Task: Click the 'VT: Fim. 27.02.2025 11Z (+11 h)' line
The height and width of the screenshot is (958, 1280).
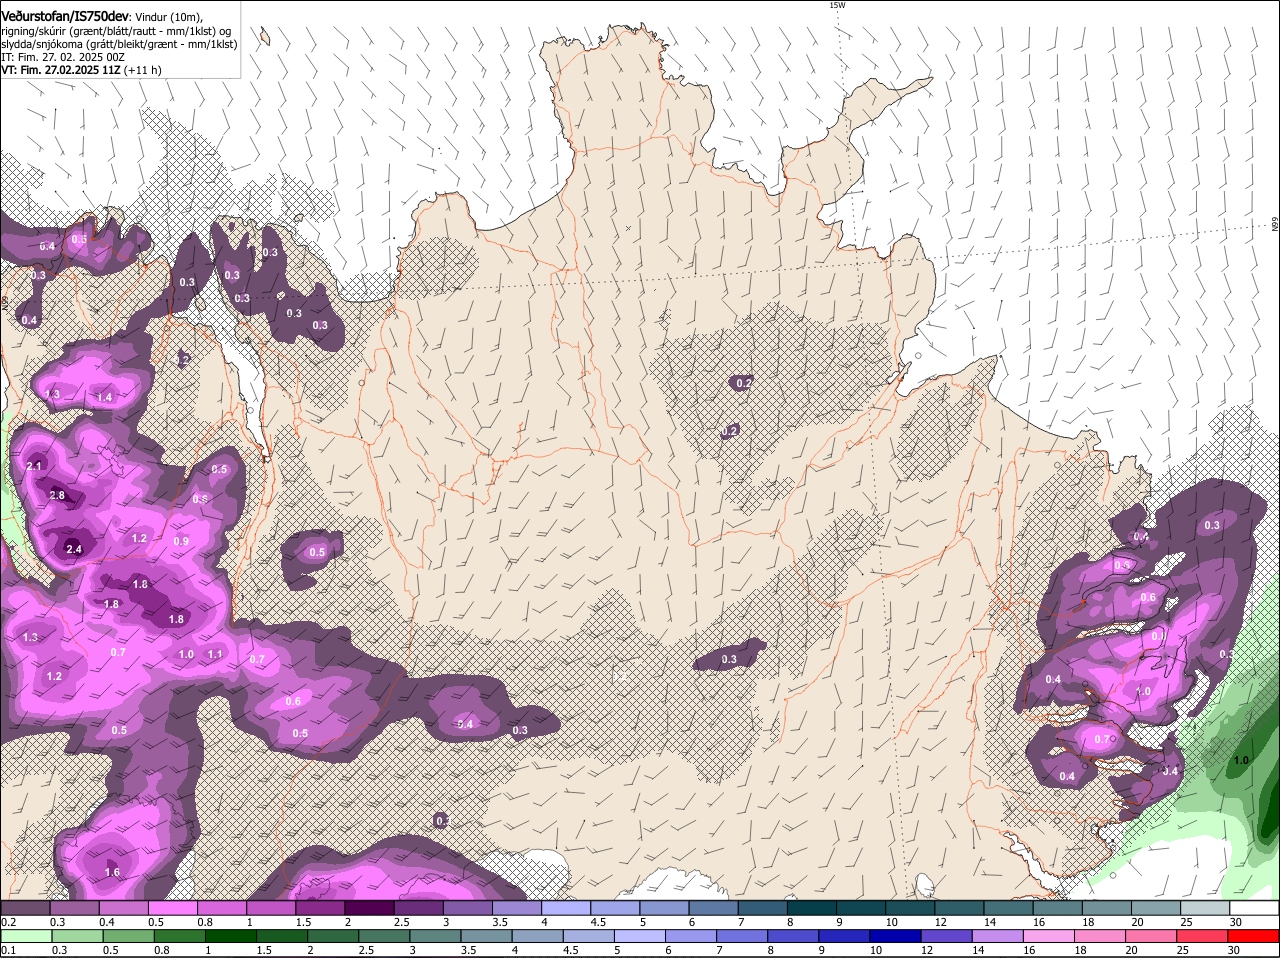Action: (x=81, y=70)
